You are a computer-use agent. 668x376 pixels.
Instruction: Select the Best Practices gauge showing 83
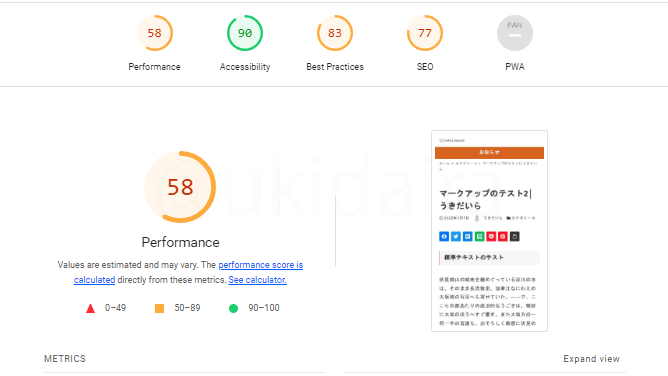coord(335,33)
